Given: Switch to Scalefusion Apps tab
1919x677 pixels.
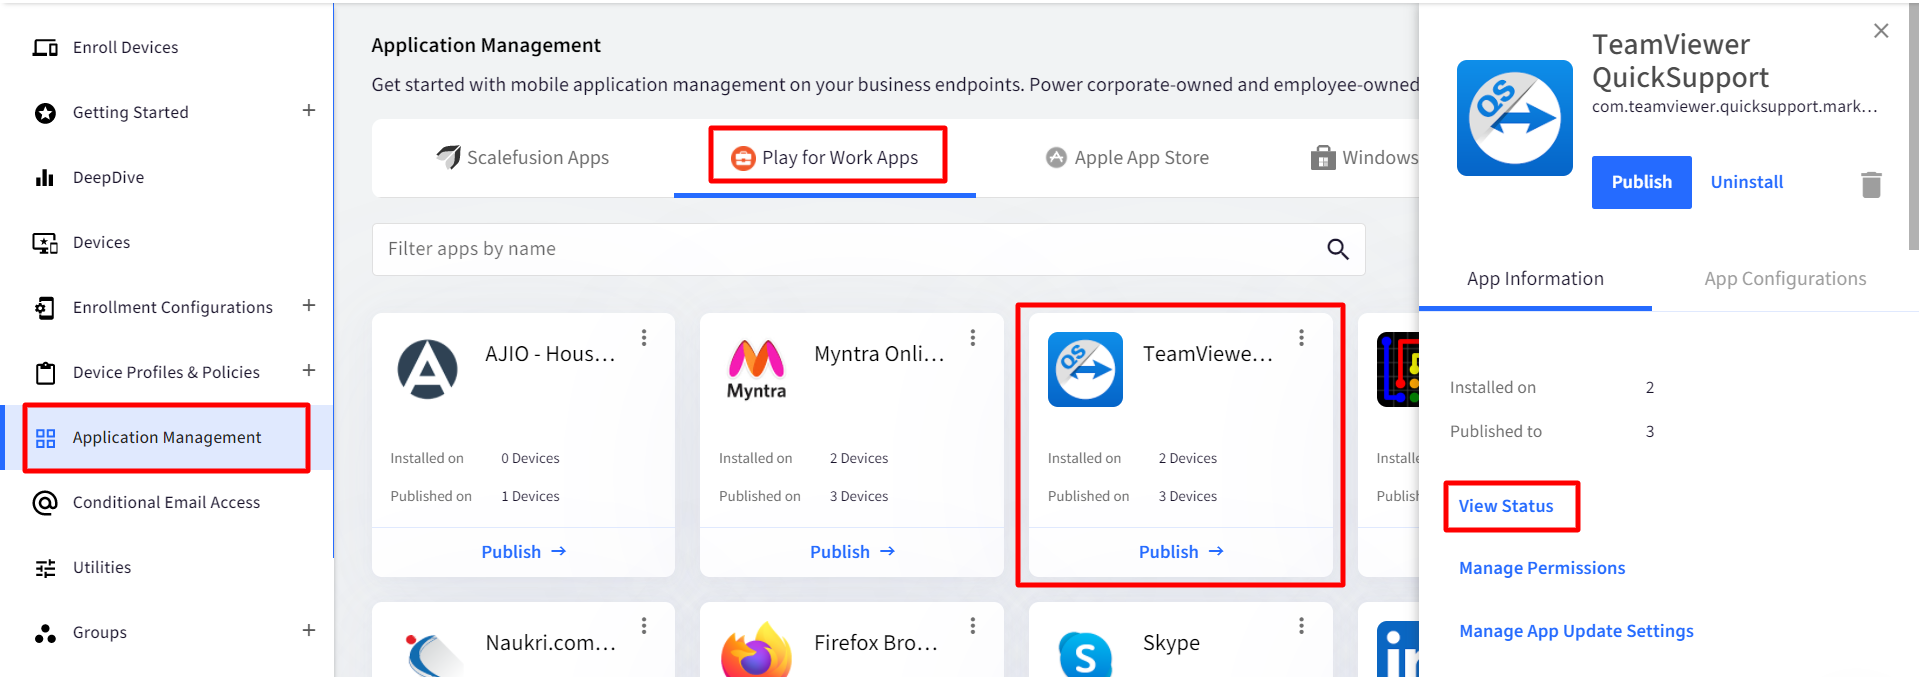Looking at the screenshot, I should pyautogui.click(x=523, y=158).
